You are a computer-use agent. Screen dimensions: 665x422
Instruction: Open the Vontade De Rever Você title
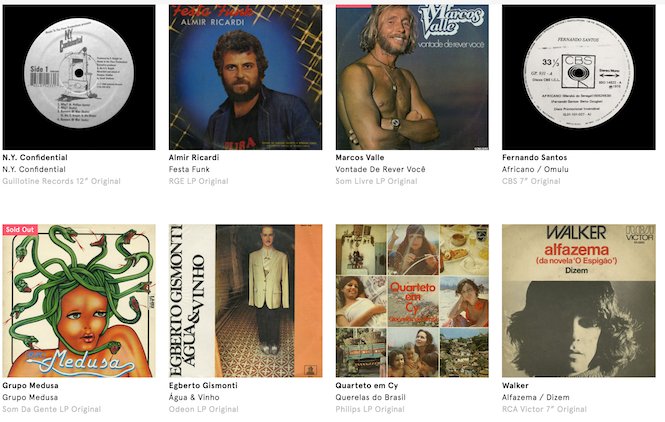coord(380,169)
